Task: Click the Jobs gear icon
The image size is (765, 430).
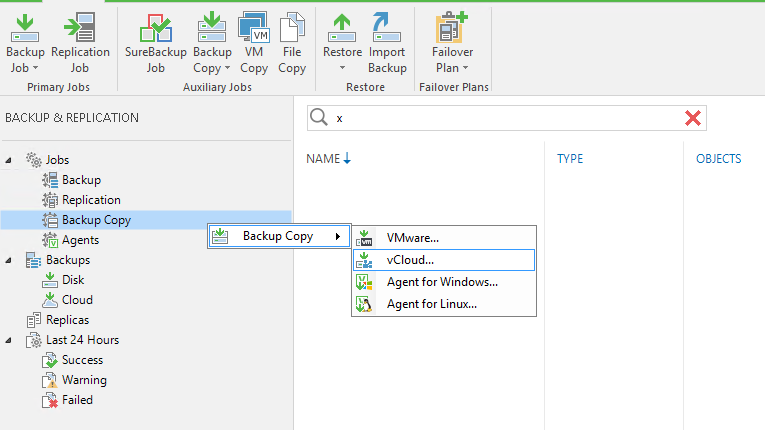Action: coord(34,160)
